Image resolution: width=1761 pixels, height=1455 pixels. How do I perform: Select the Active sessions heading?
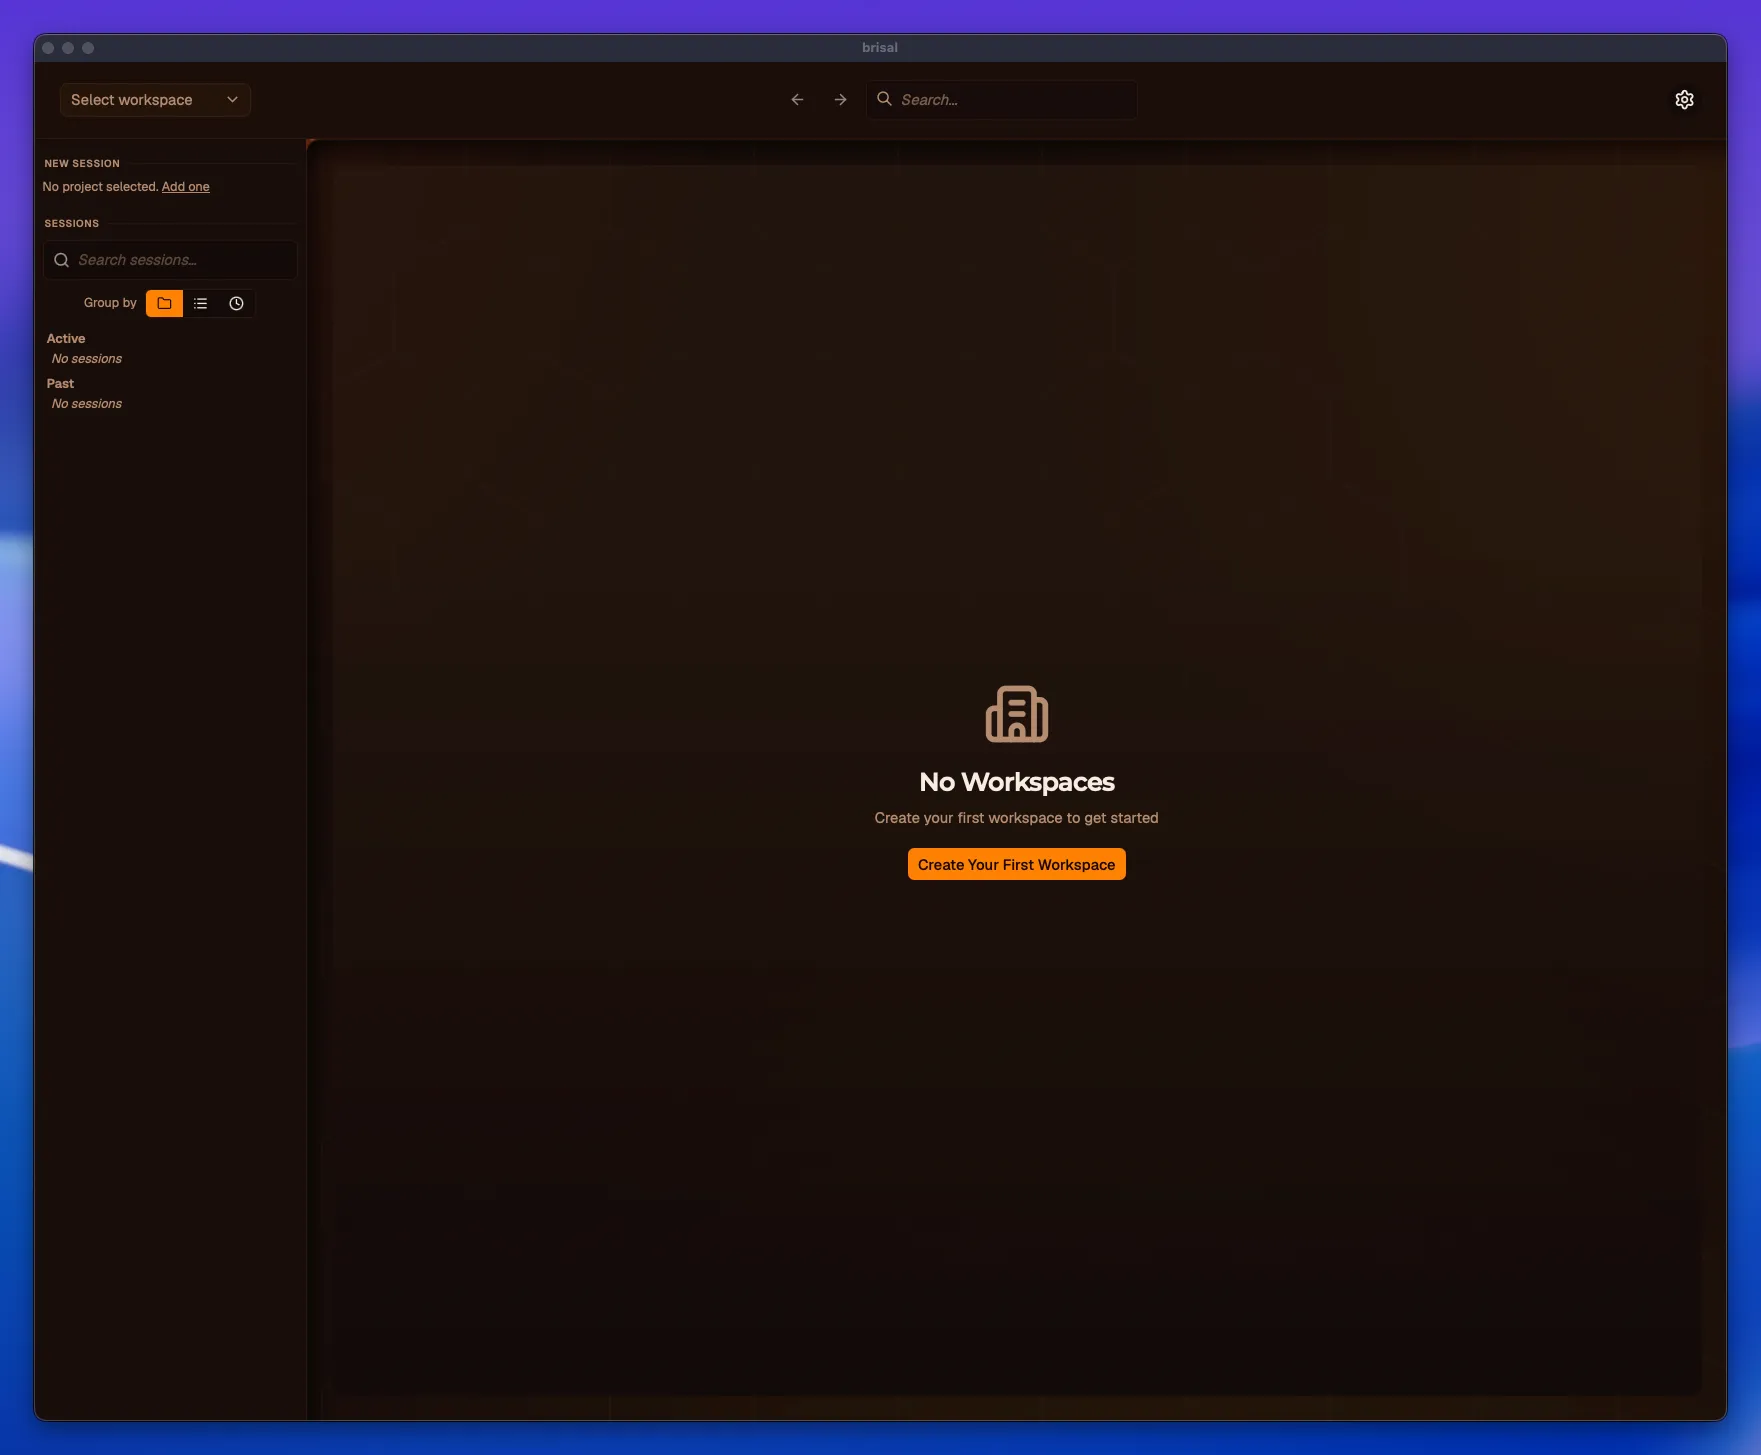(x=66, y=339)
